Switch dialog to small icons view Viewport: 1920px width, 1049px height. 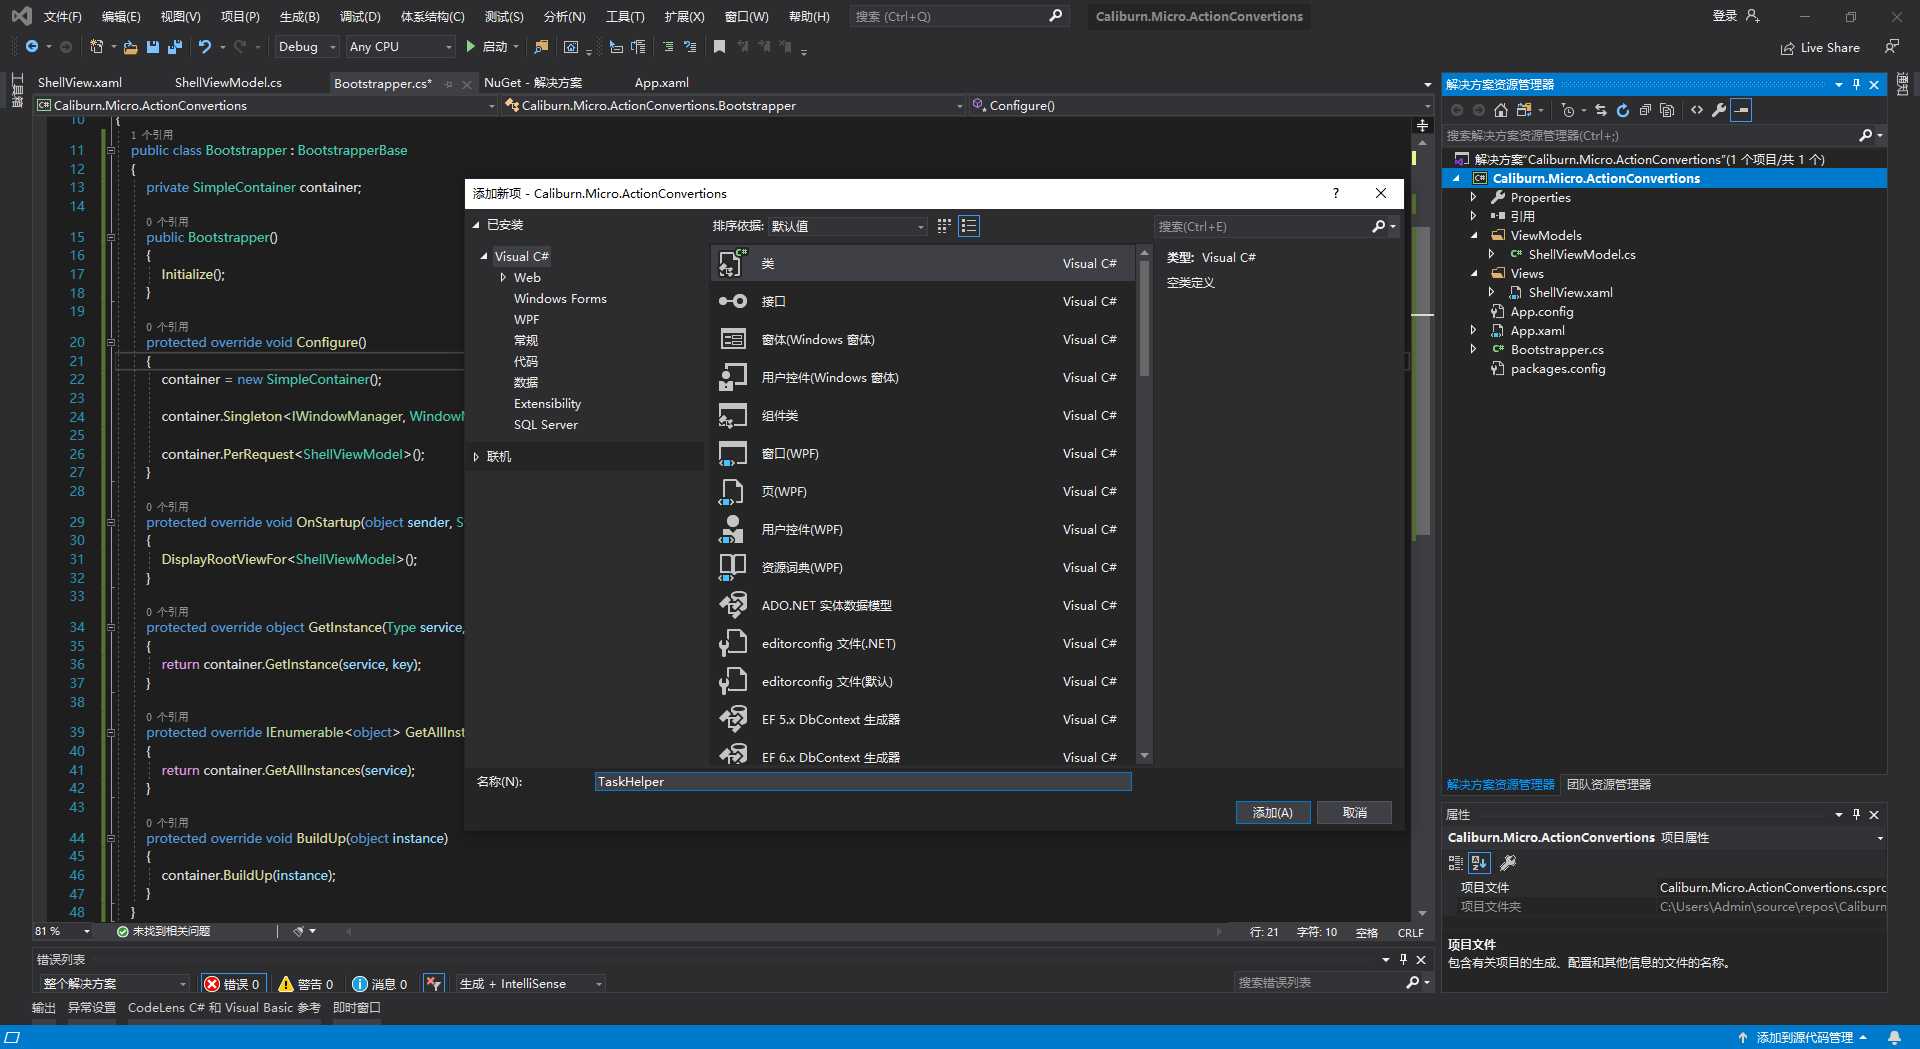944,226
